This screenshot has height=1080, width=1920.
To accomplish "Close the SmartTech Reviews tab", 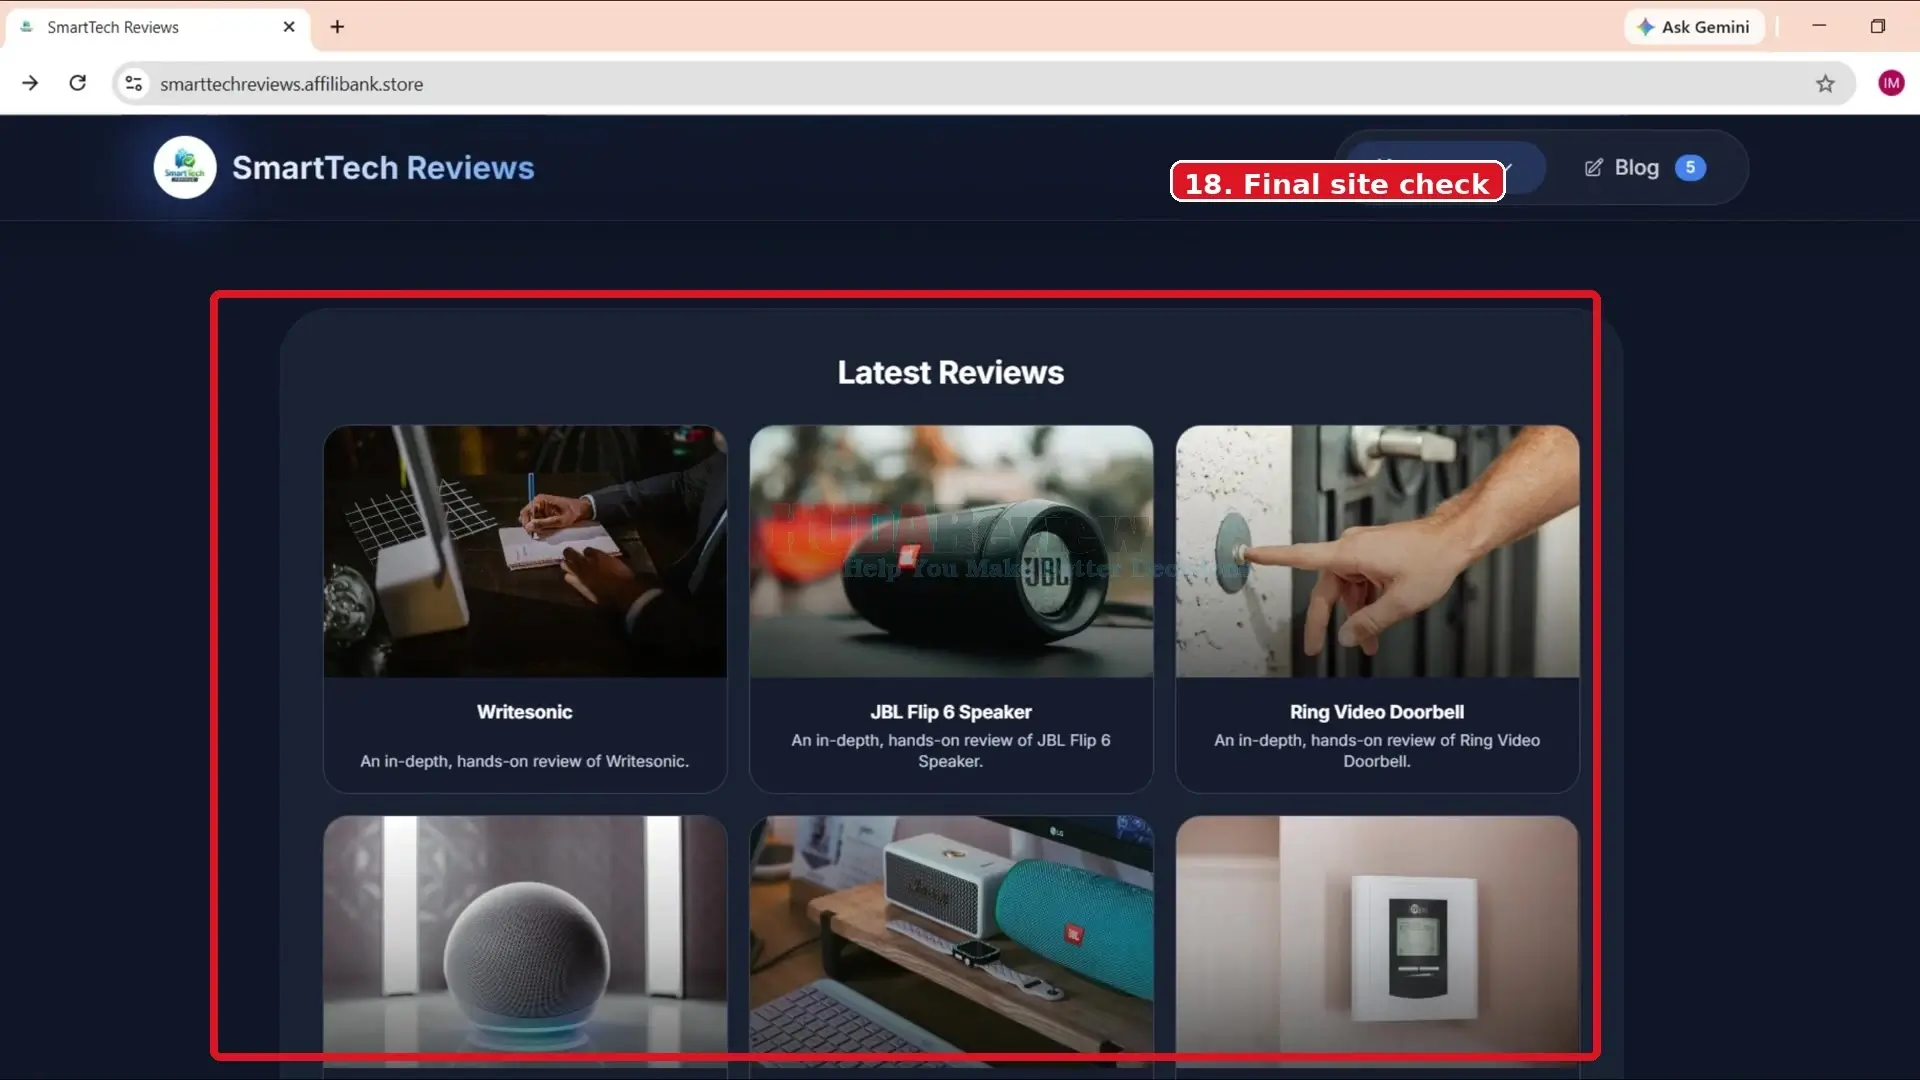I will point(289,27).
